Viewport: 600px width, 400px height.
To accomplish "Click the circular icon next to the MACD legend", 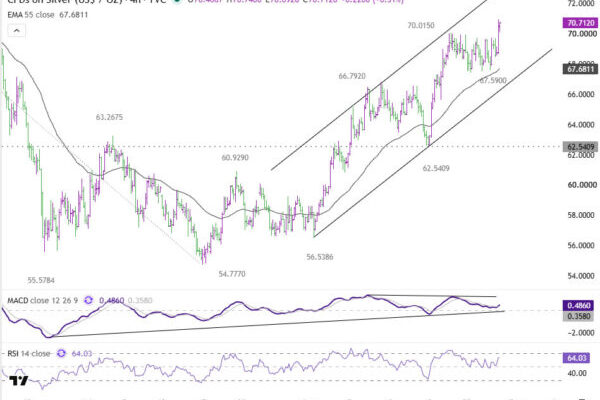I will tap(88, 300).
